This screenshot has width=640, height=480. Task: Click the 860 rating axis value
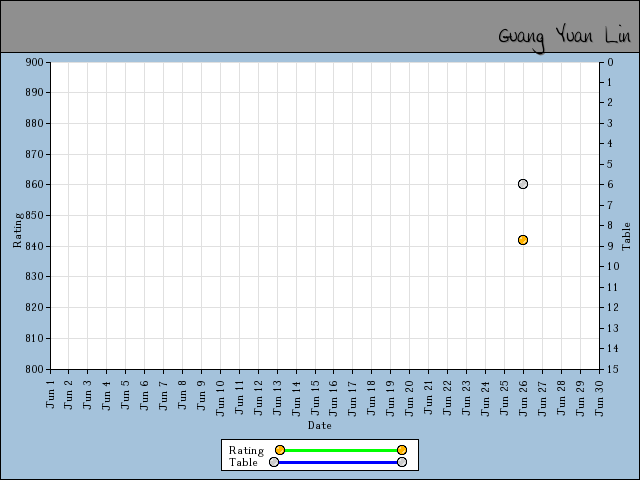(x=34, y=184)
